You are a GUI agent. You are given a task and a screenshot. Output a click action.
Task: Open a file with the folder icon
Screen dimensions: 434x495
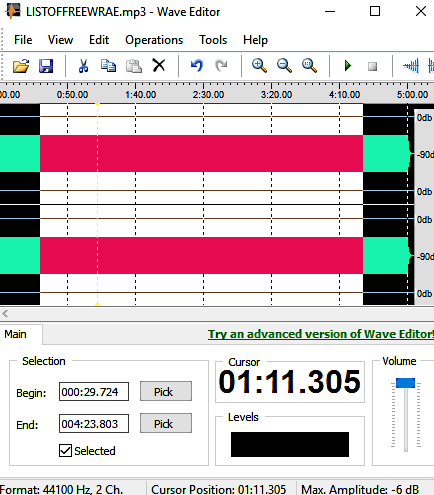[x=21, y=66]
